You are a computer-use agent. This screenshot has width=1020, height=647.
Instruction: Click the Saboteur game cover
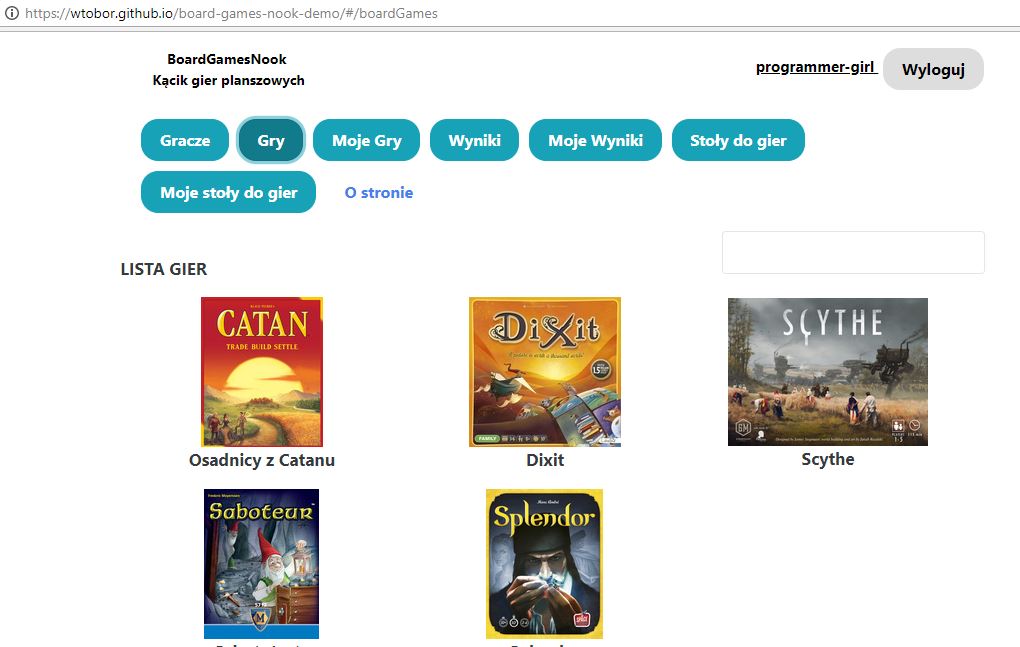(x=261, y=563)
